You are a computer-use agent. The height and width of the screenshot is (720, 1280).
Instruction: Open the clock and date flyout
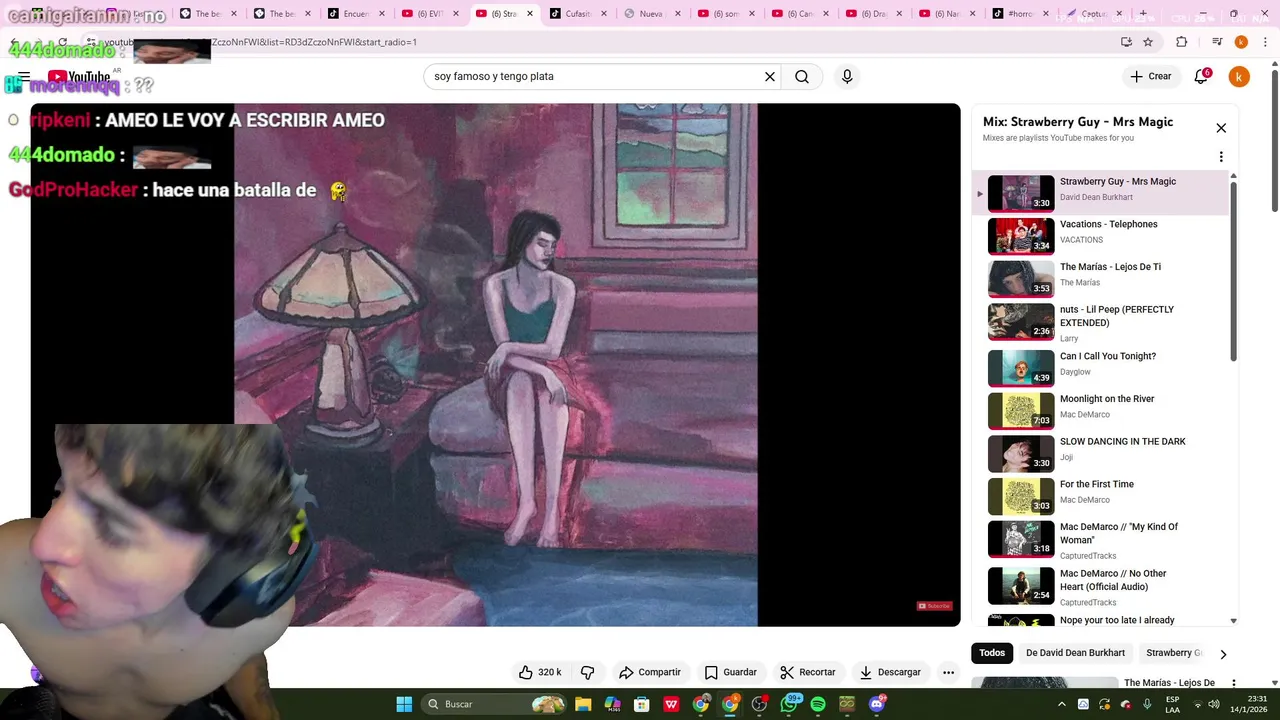(1248, 704)
